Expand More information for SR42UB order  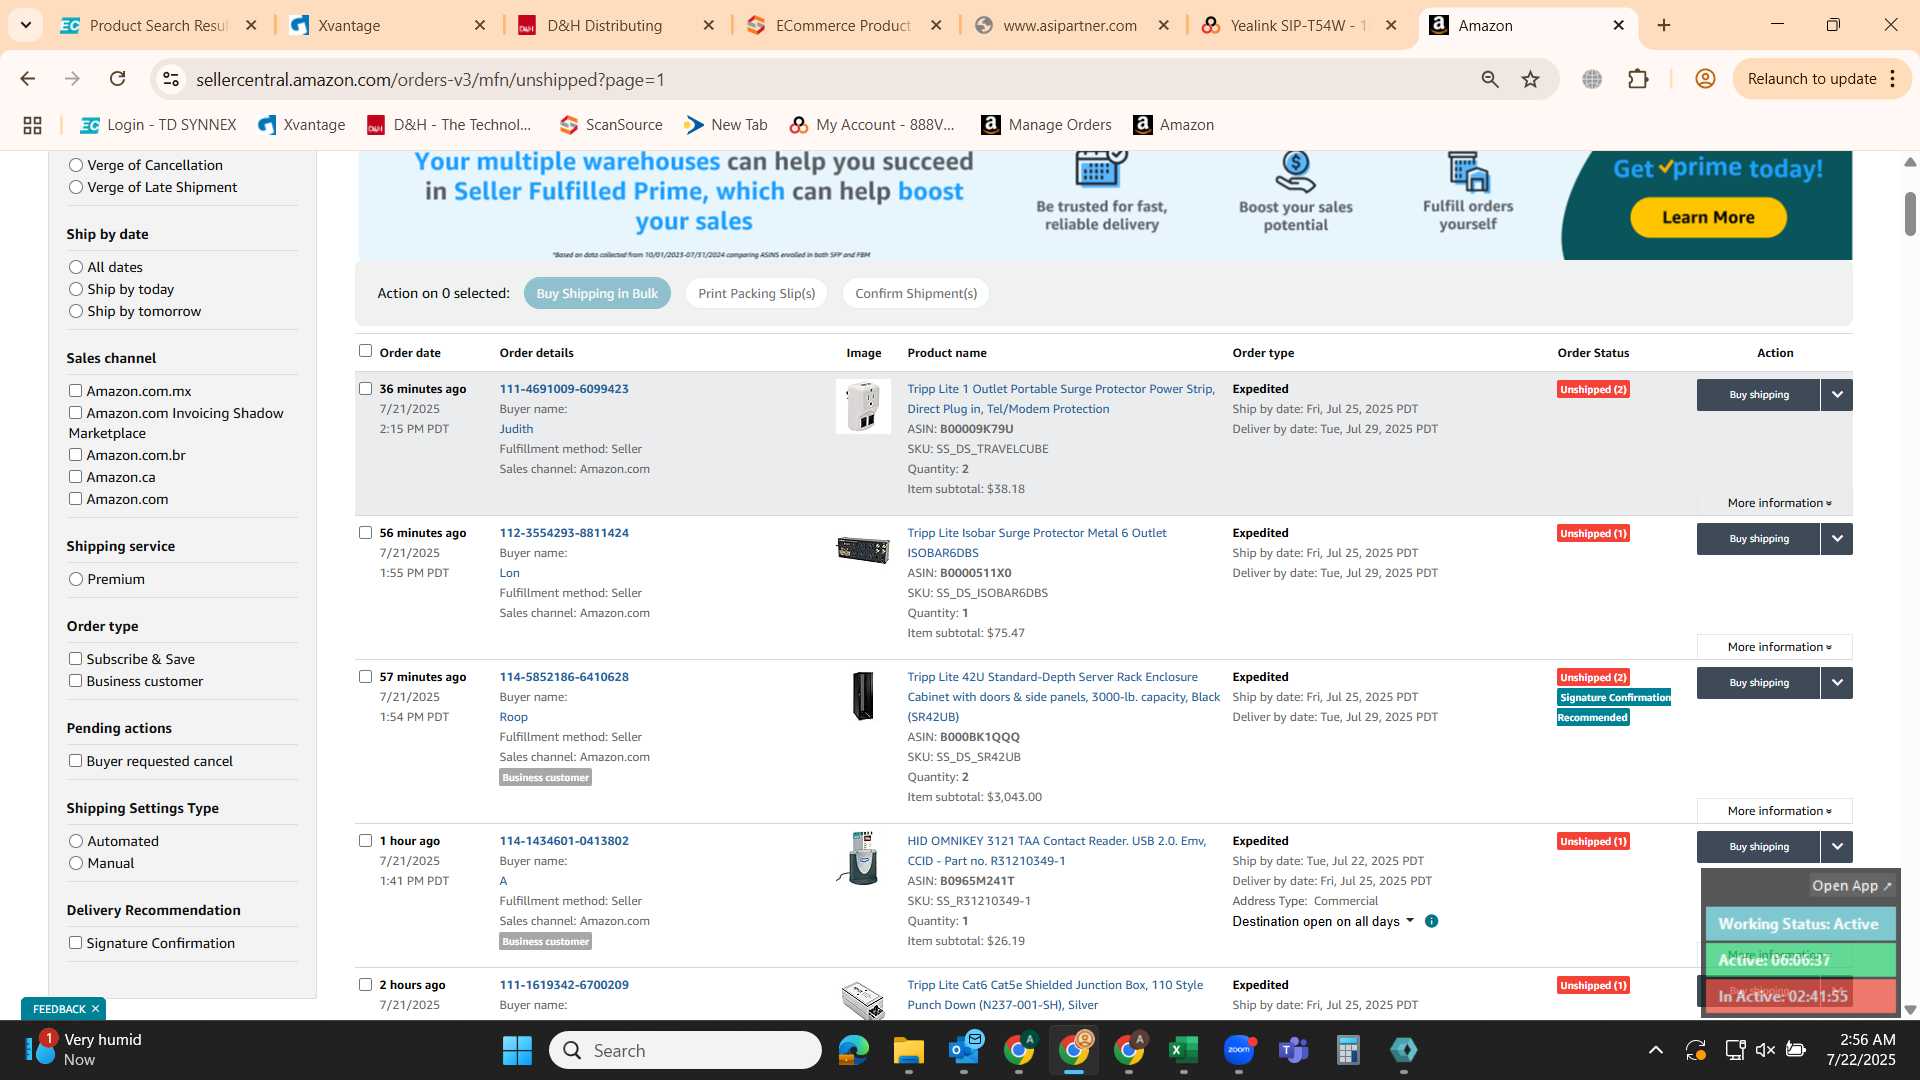1775,811
